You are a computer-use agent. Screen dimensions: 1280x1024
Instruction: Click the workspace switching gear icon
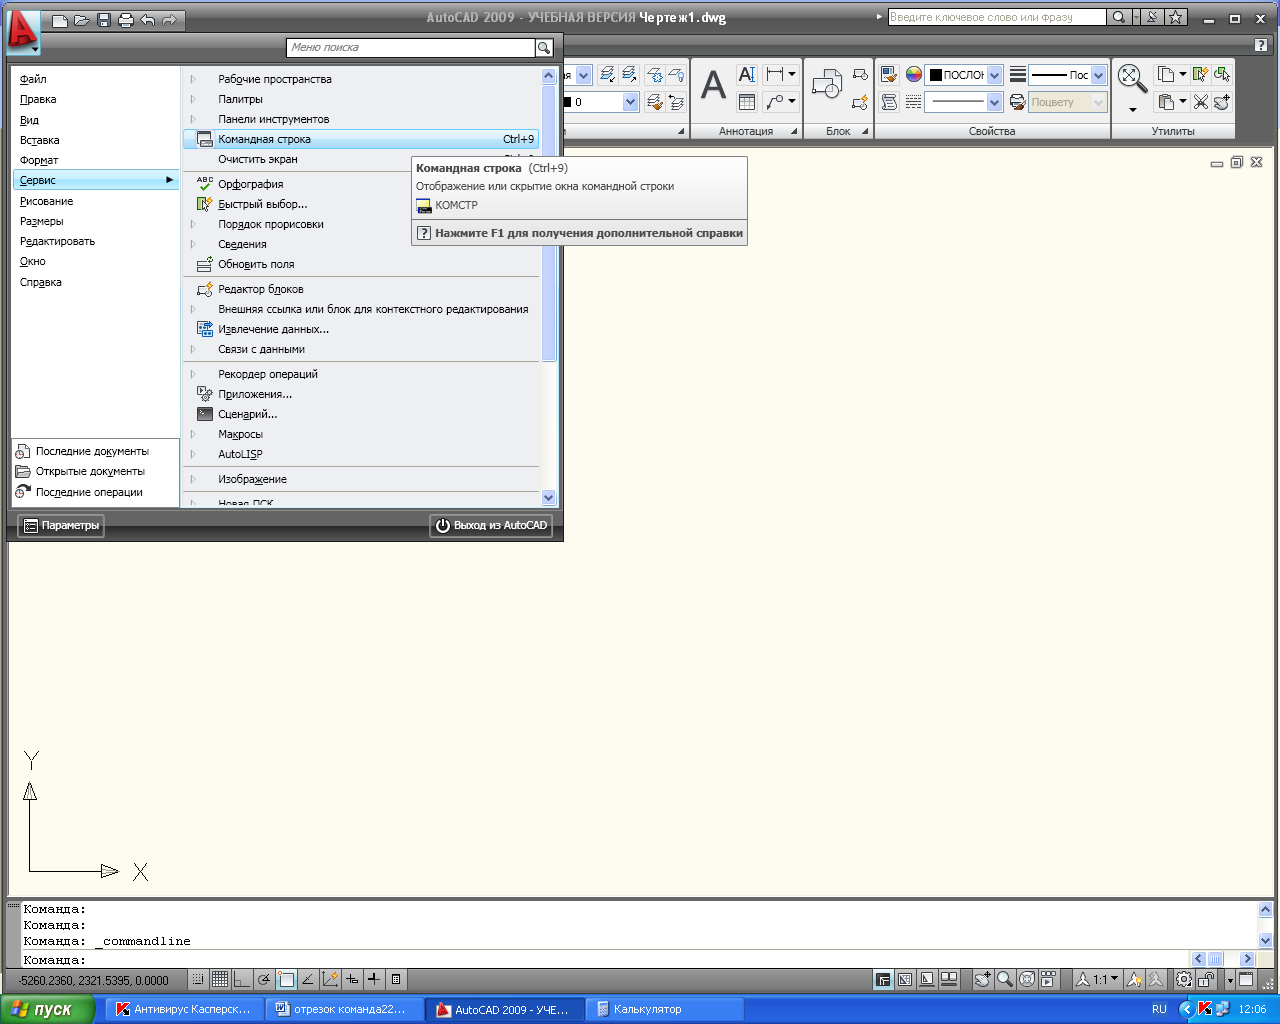point(1184,980)
